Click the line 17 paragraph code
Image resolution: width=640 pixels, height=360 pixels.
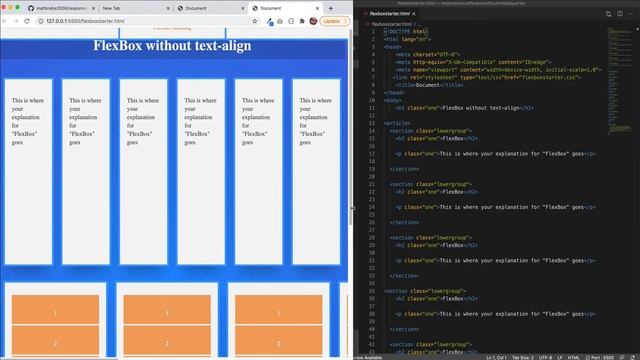pyautogui.click(x=495, y=154)
